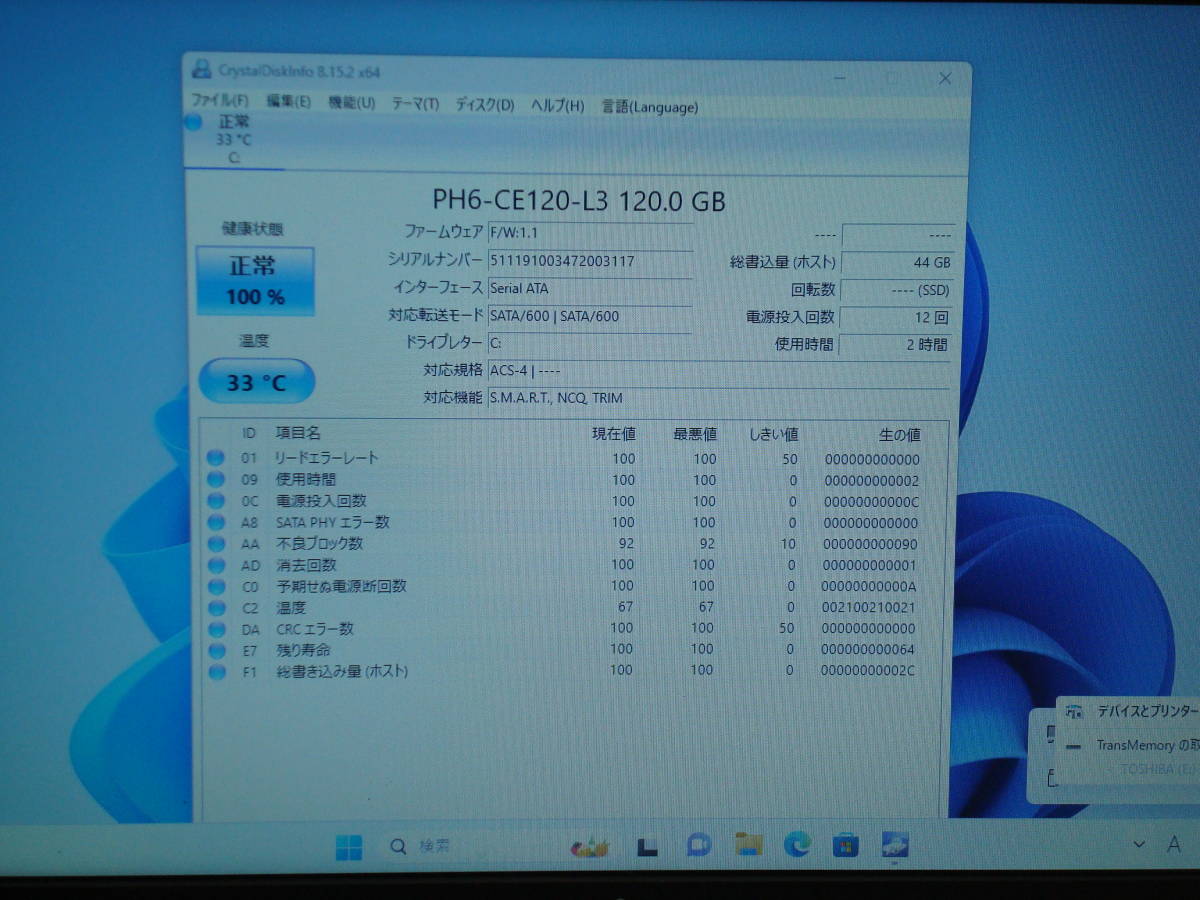The width and height of the screenshot is (1200, 900).
Task: Click the current value 92 for 不良ブロック数
Action: (626, 544)
